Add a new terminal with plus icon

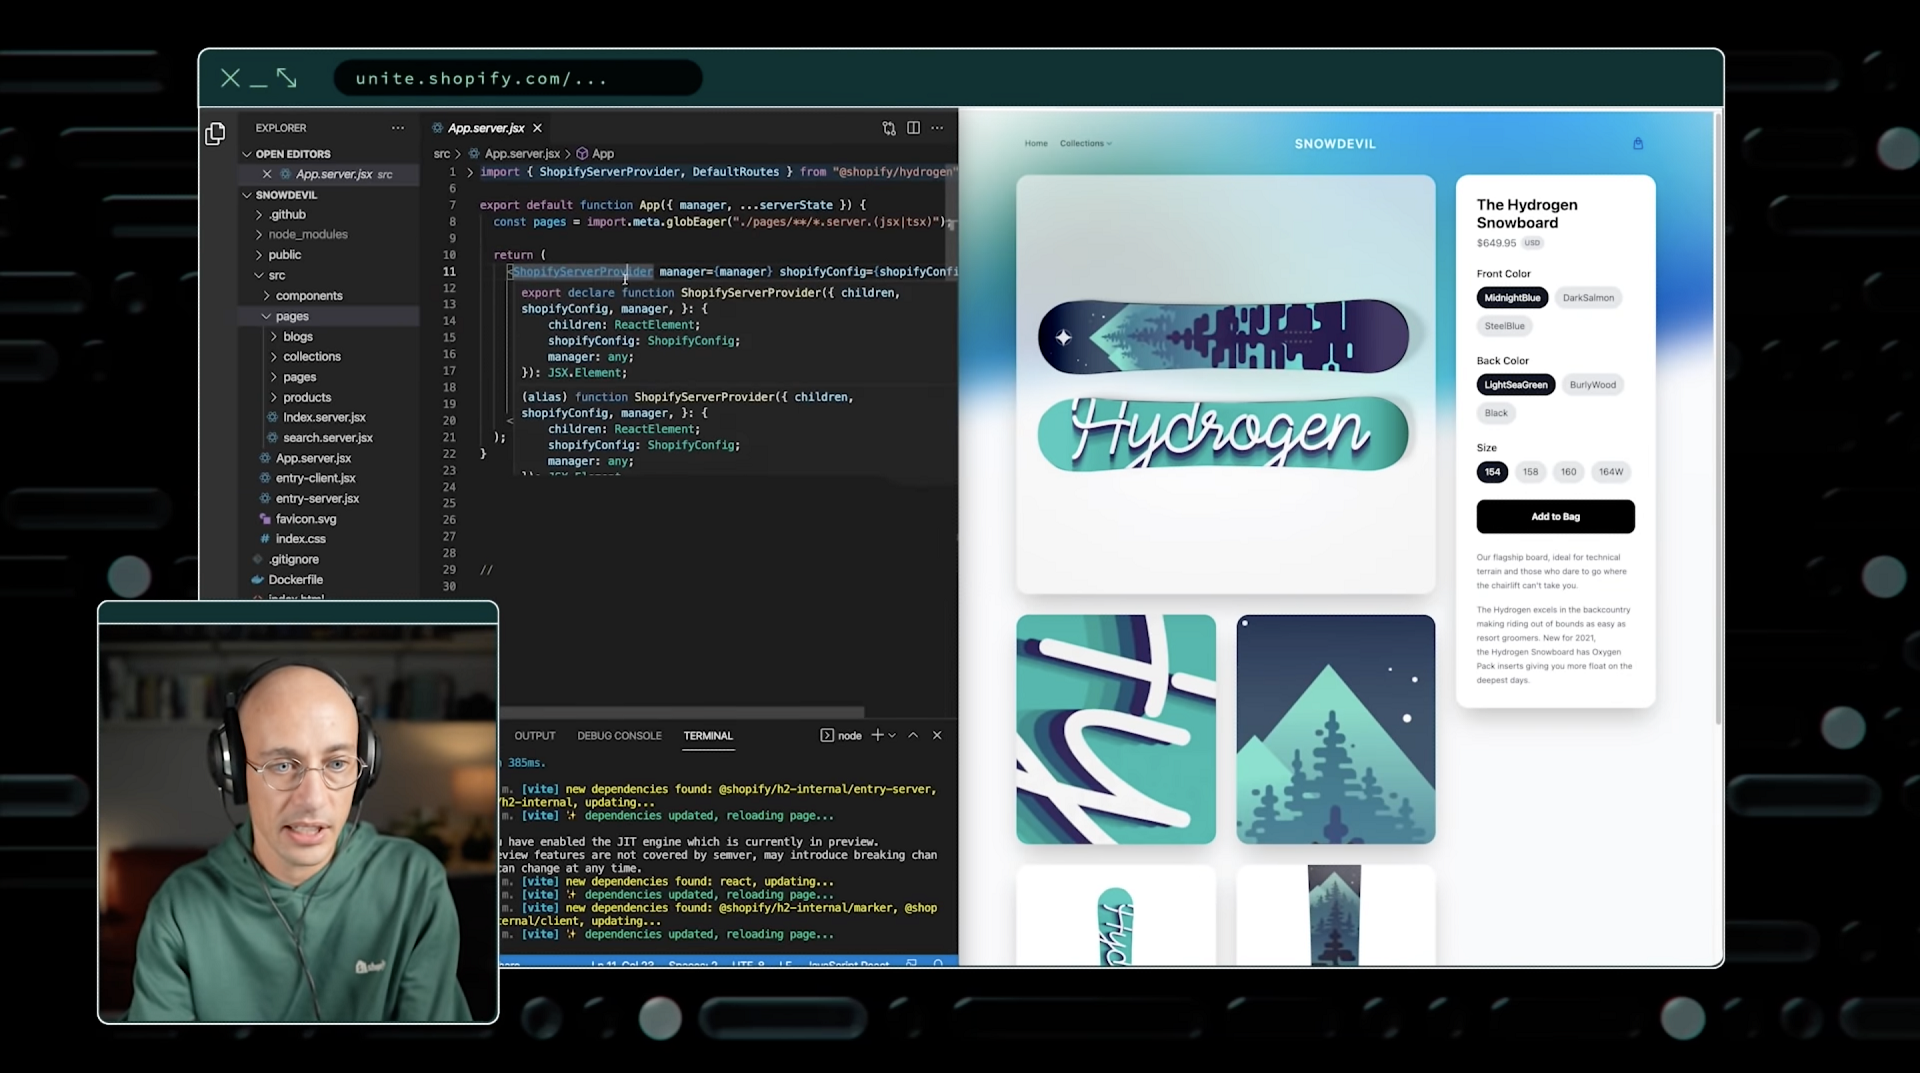[x=877, y=735]
